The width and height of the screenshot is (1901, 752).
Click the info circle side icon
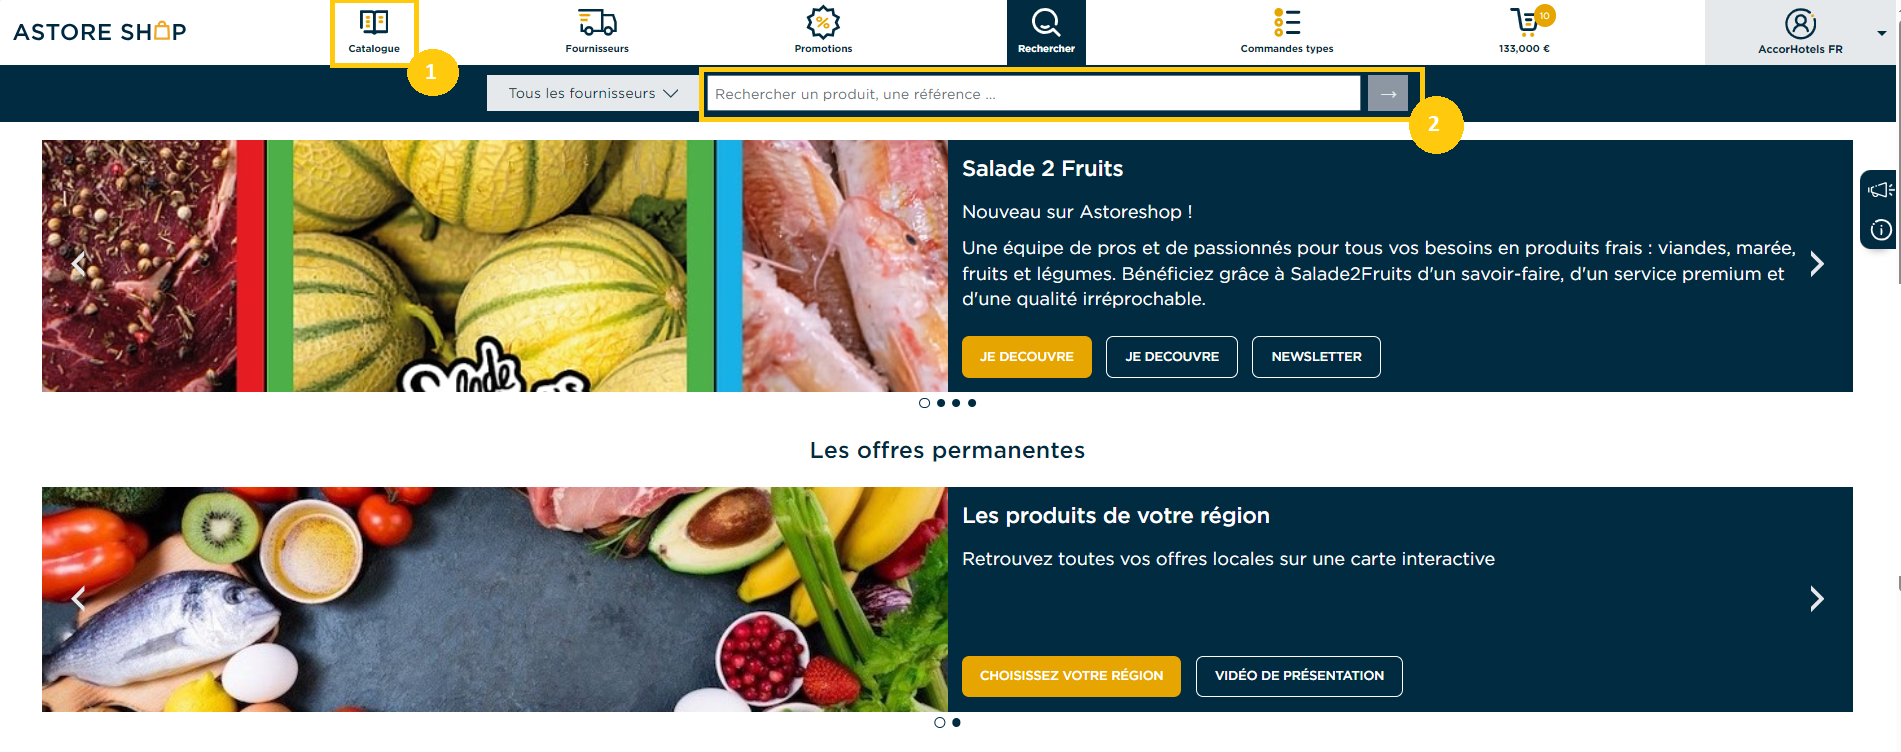click(x=1880, y=230)
